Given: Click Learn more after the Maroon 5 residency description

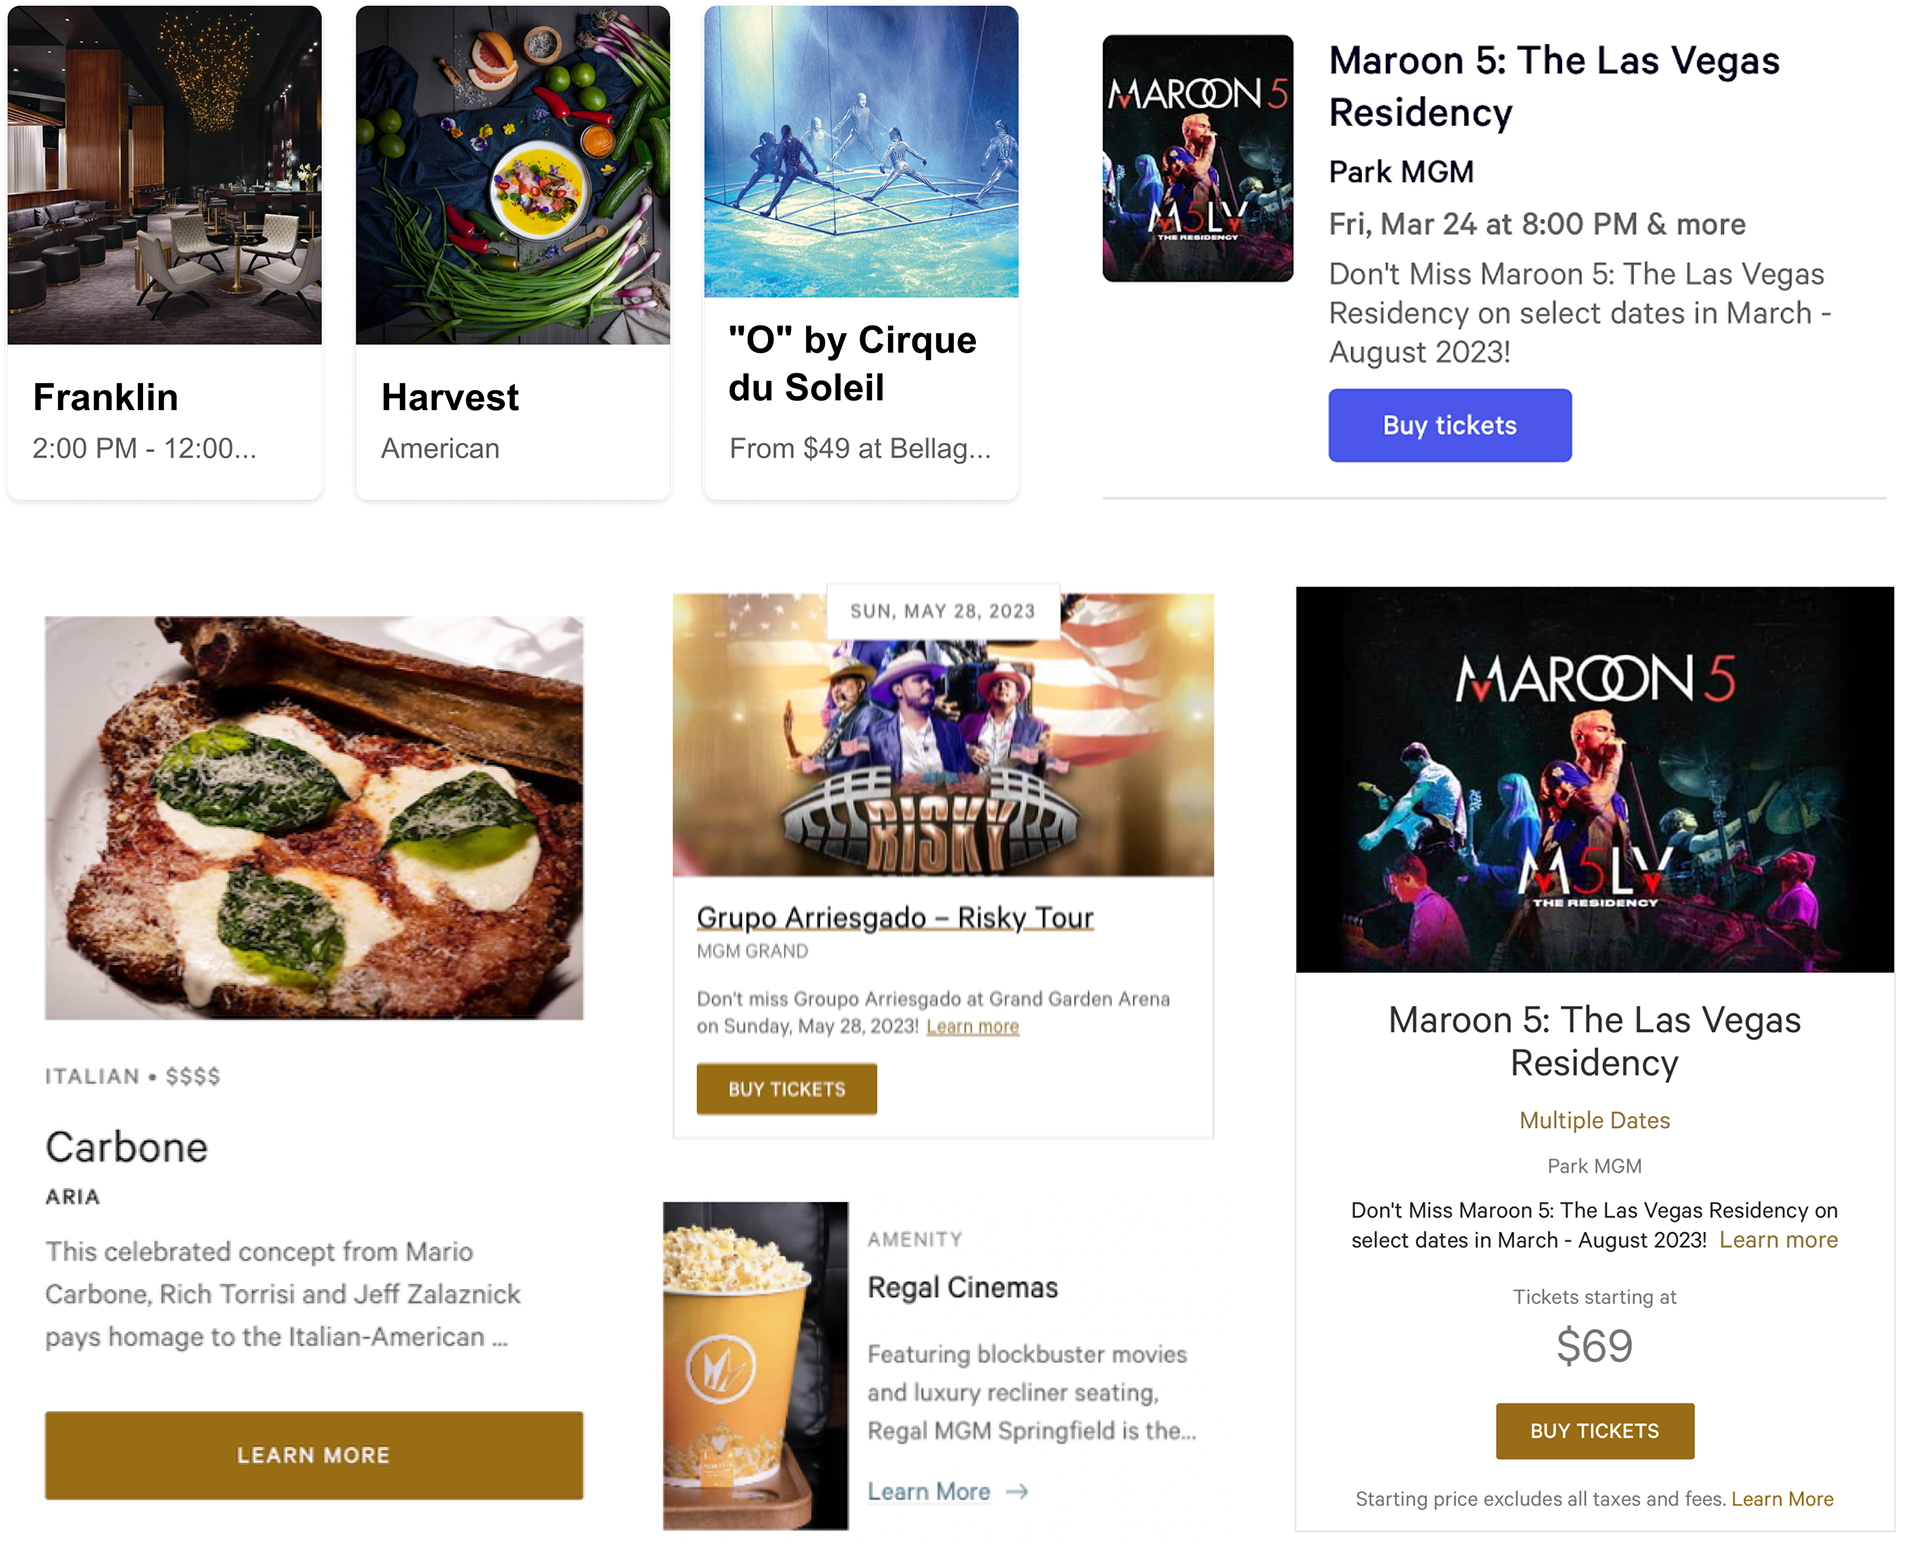Looking at the screenshot, I should coord(1778,1240).
